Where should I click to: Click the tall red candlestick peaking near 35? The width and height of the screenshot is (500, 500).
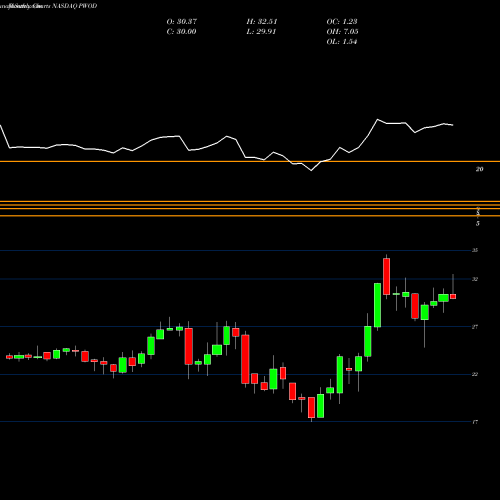click(387, 276)
